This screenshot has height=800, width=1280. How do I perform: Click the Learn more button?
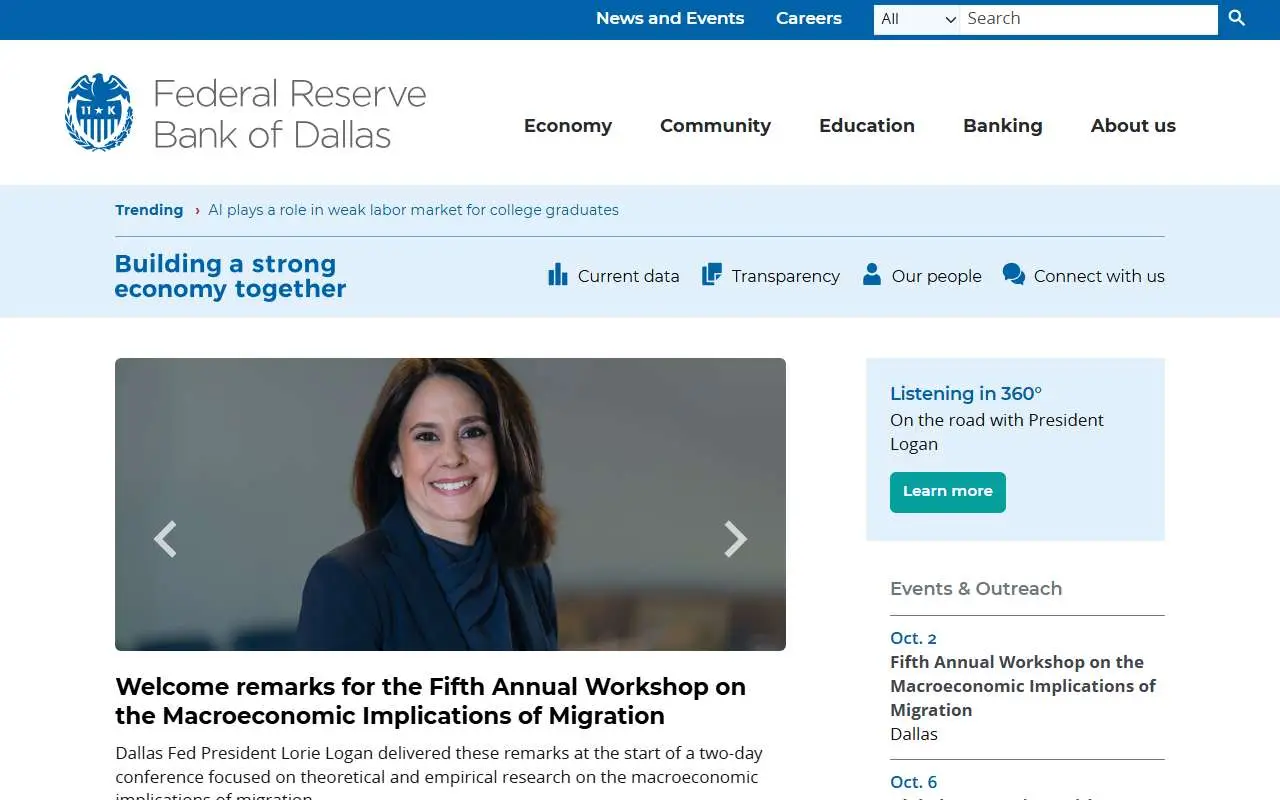[x=948, y=492]
